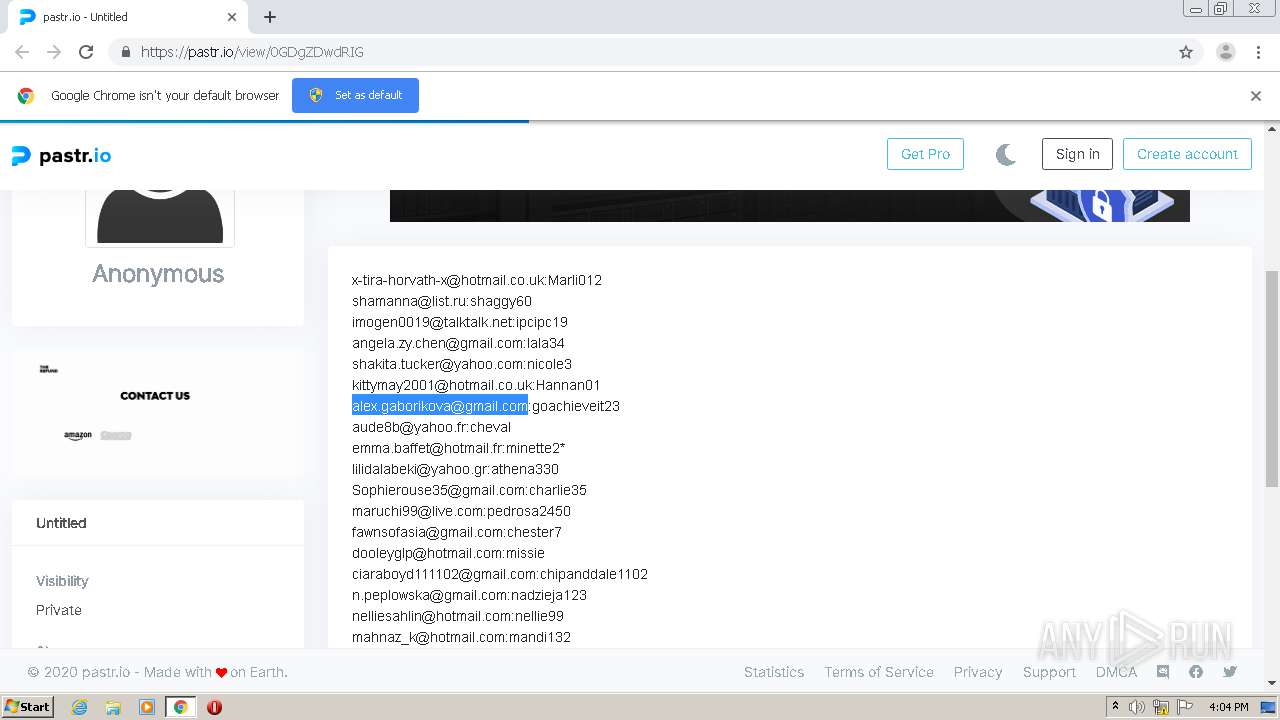
Task: Click the 4:04 PM taskbar clock
Action: click(1228, 707)
